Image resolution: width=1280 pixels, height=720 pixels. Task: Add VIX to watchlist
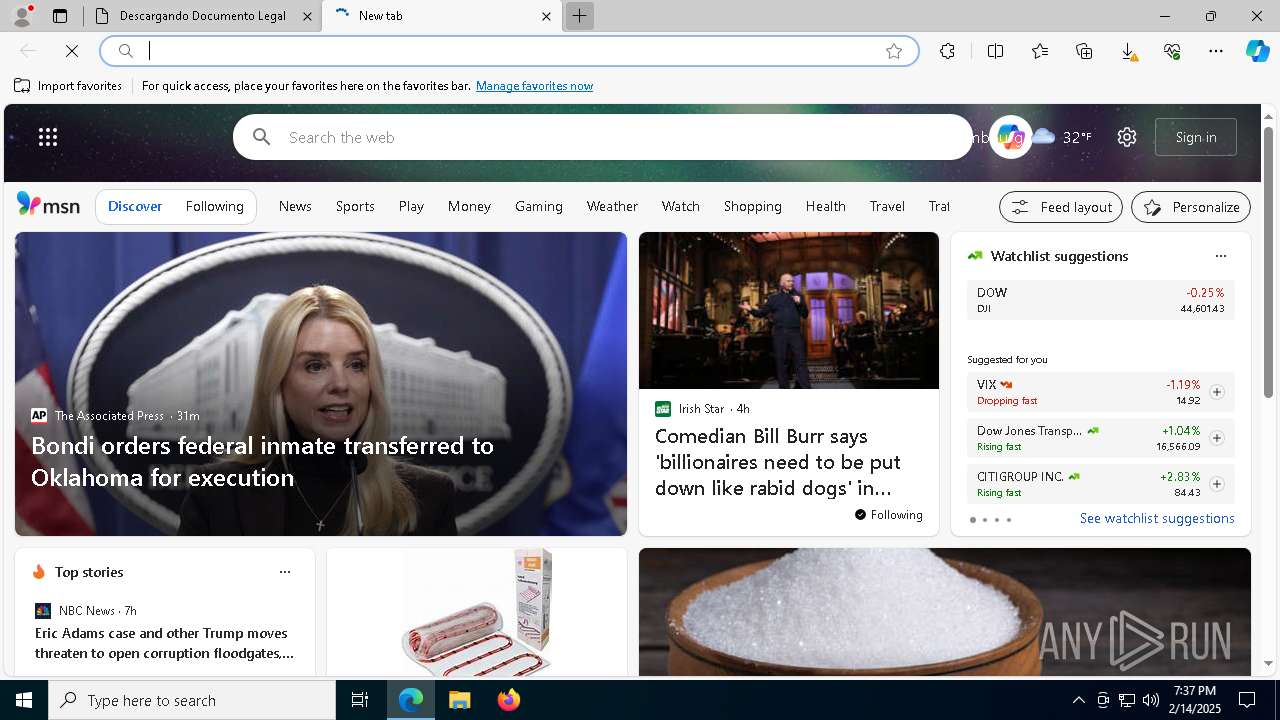point(1216,392)
